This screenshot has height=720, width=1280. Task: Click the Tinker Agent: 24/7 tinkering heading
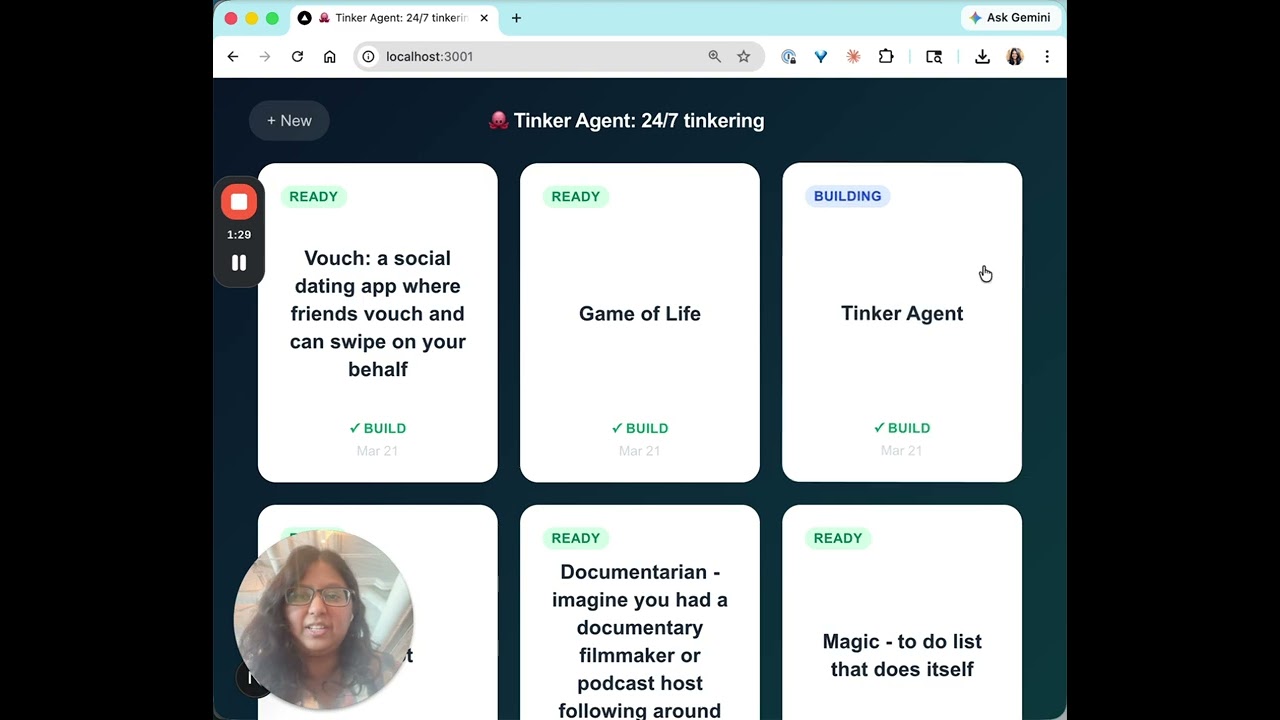[627, 121]
